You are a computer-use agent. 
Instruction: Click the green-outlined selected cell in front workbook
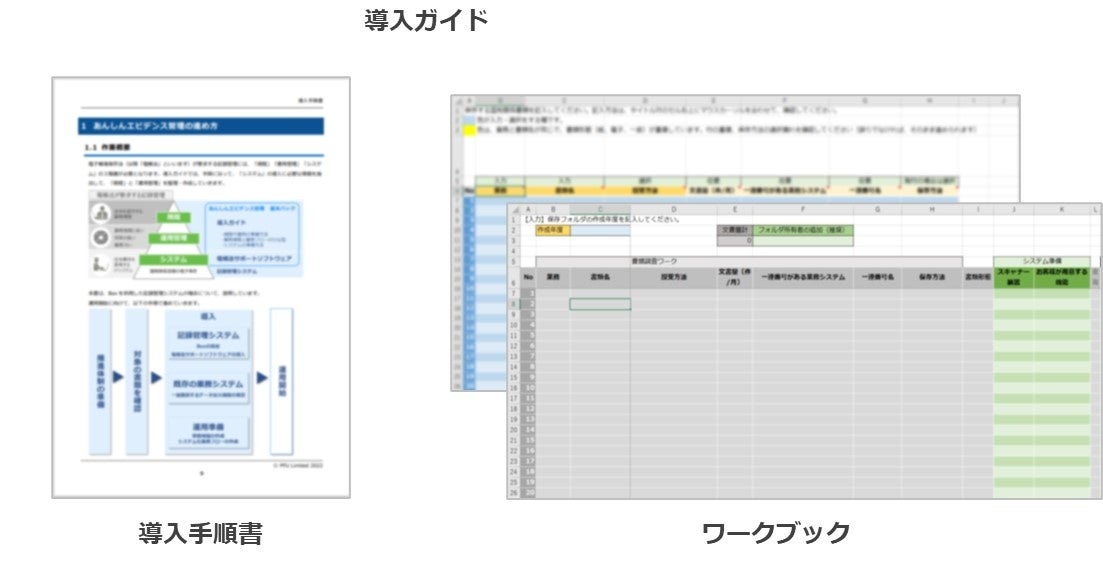[x=600, y=304]
